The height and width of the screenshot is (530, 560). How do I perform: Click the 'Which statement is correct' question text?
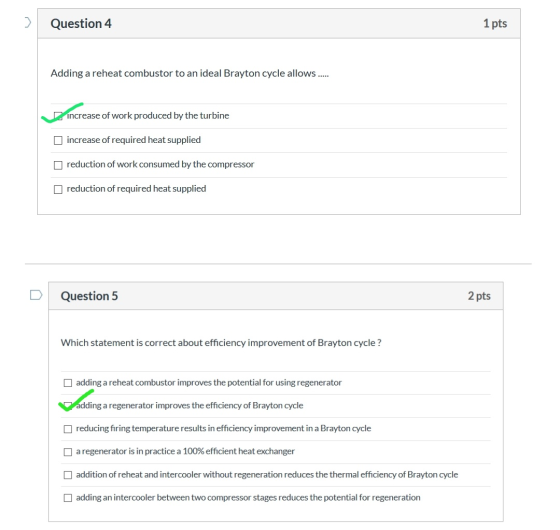click(221, 343)
